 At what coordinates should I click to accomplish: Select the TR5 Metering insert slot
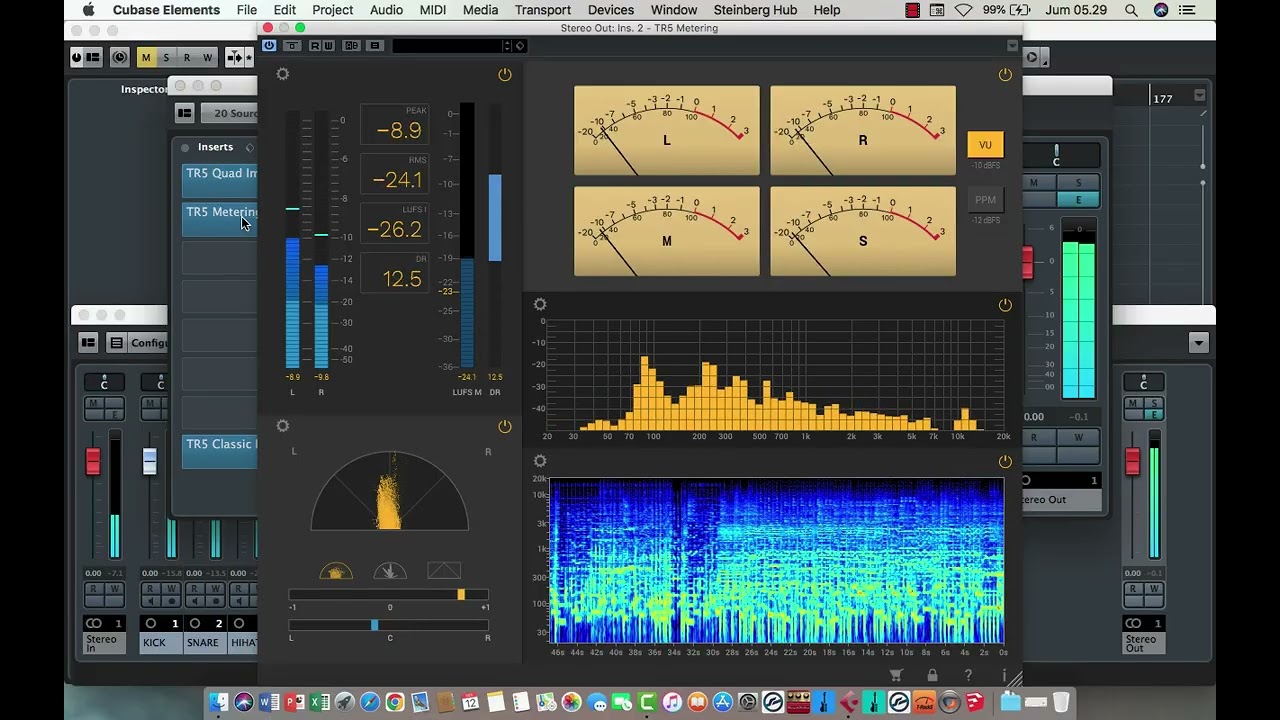coord(220,219)
